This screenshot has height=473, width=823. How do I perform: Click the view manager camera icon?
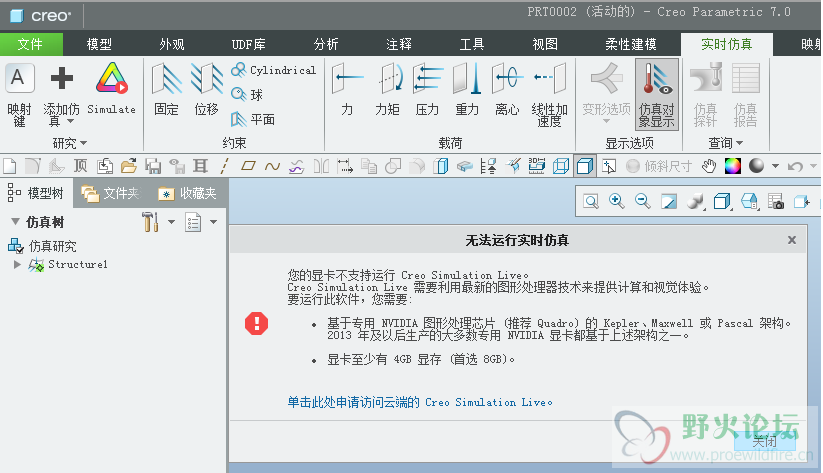click(776, 202)
